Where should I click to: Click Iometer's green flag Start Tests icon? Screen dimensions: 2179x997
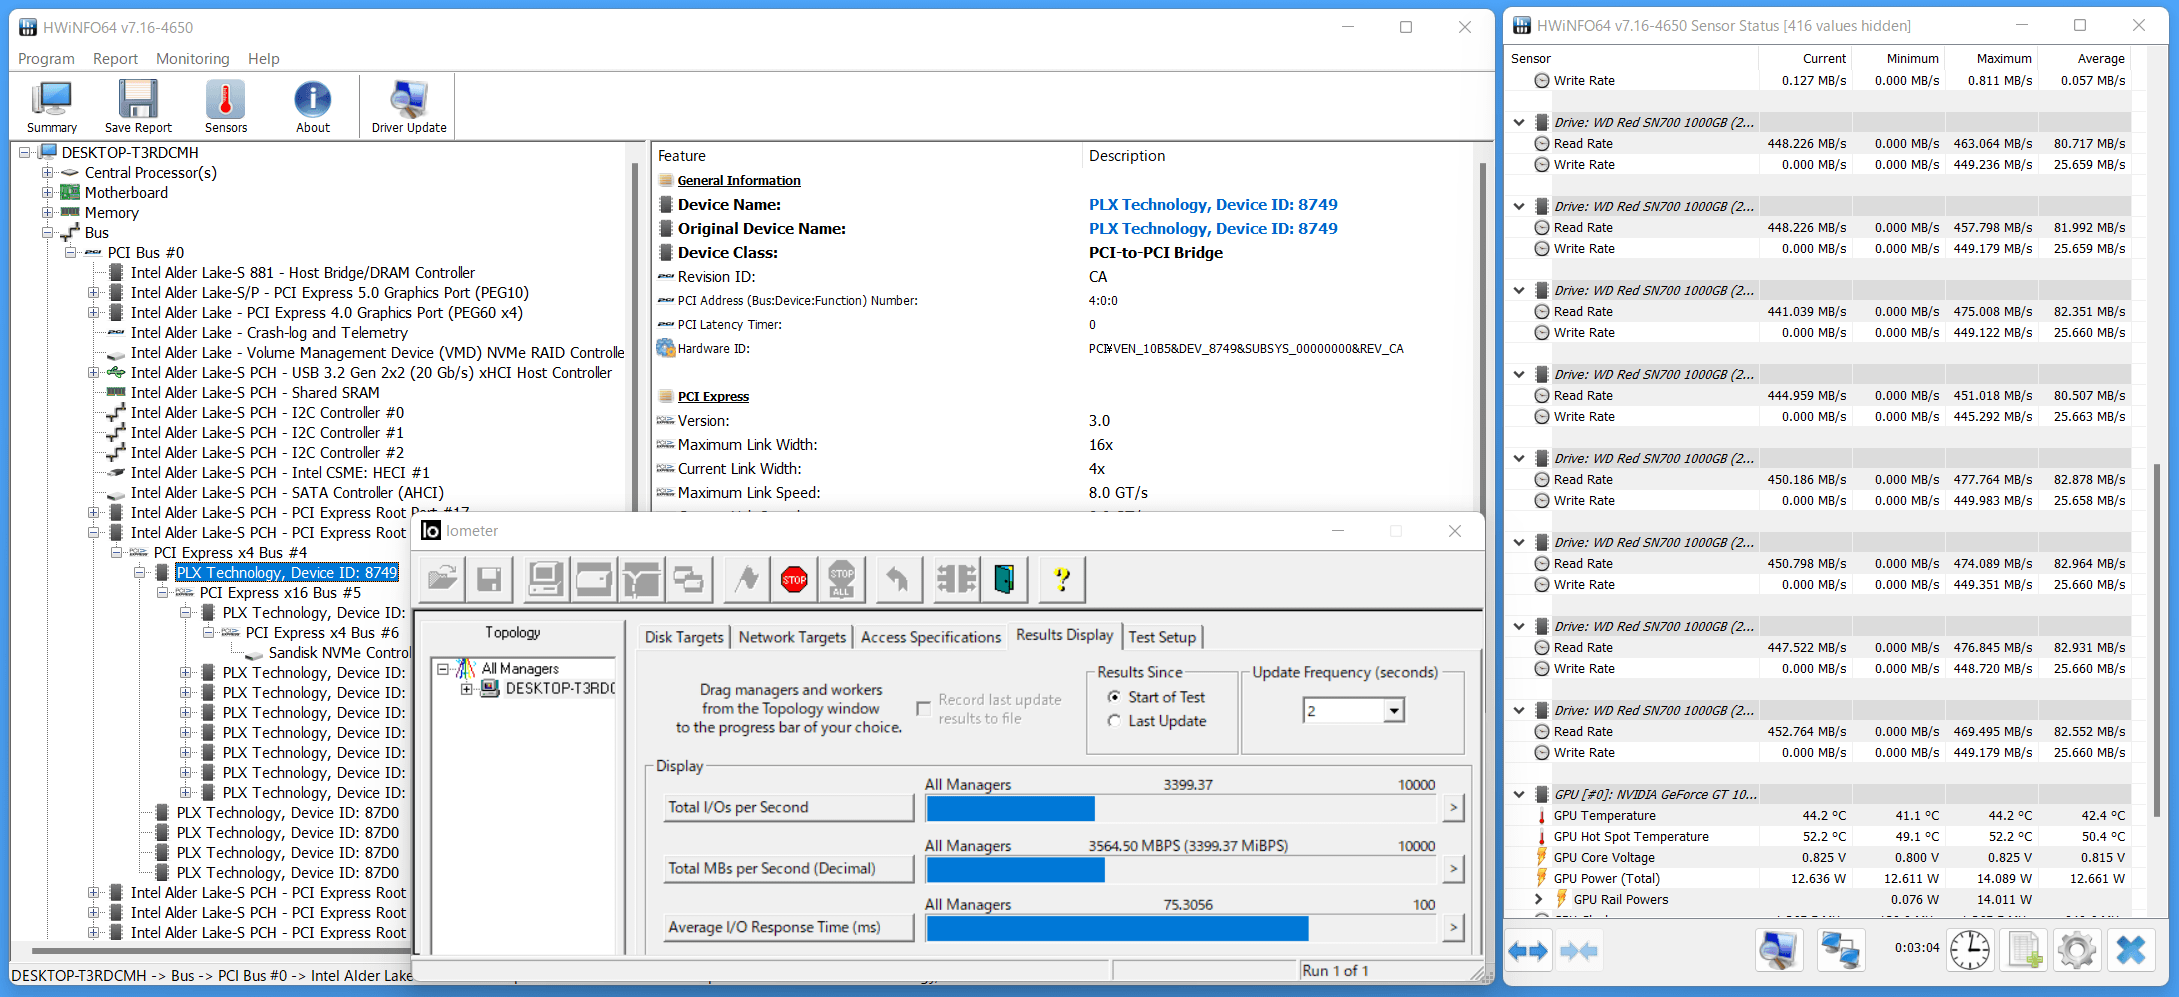pyautogui.click(x=746, y=579)
